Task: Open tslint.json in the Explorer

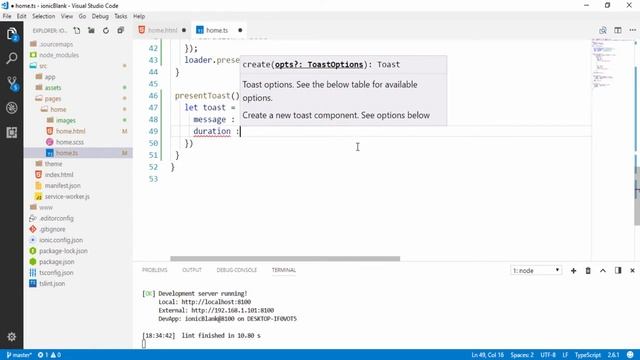Action: 52,283
